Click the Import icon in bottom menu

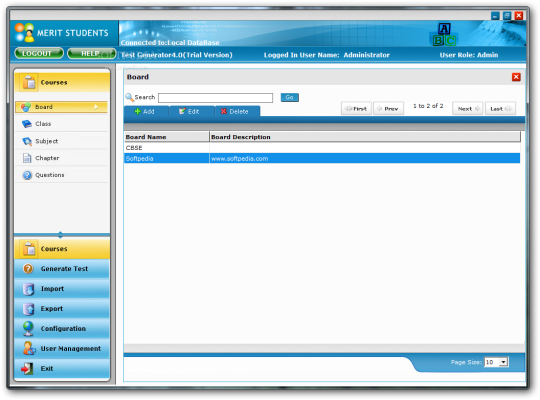pos(28,289)
